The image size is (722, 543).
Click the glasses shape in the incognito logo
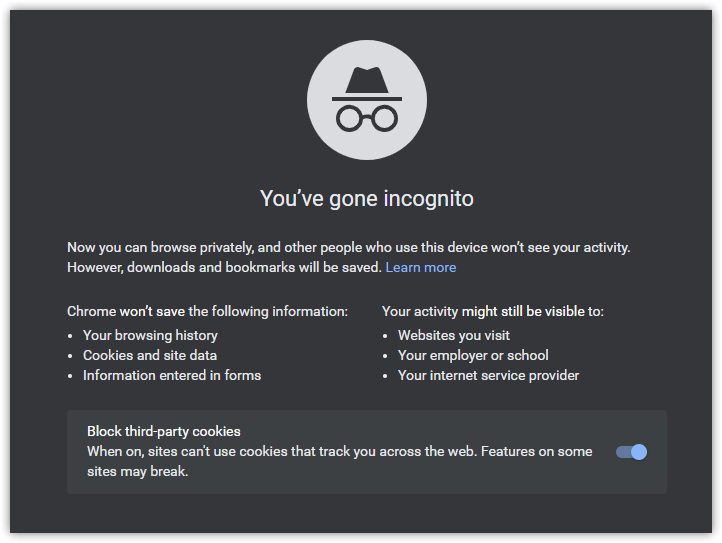coord(366,118)
